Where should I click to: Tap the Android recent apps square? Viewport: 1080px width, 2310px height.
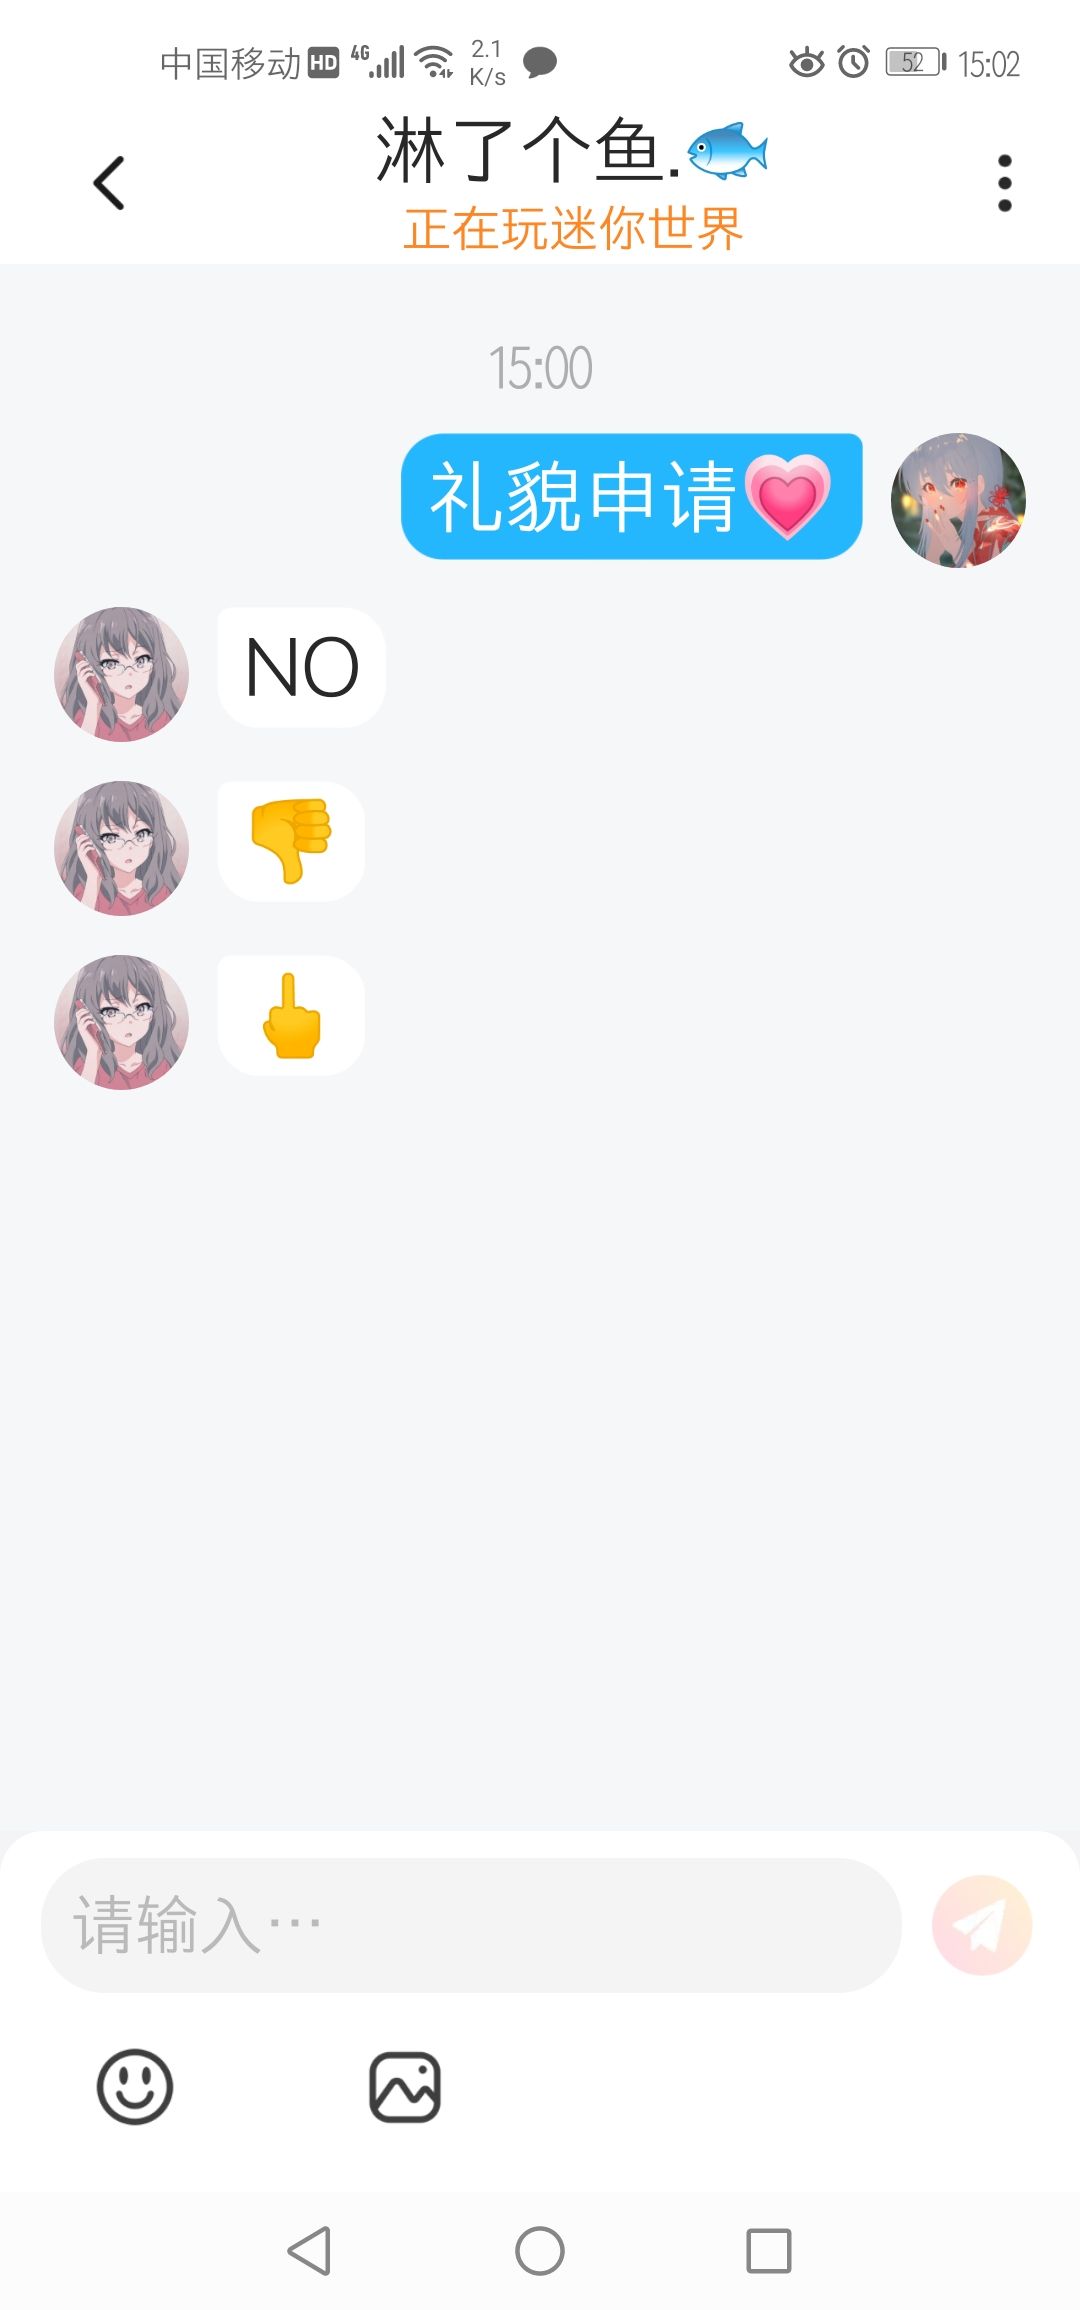tap(769, 2251)
